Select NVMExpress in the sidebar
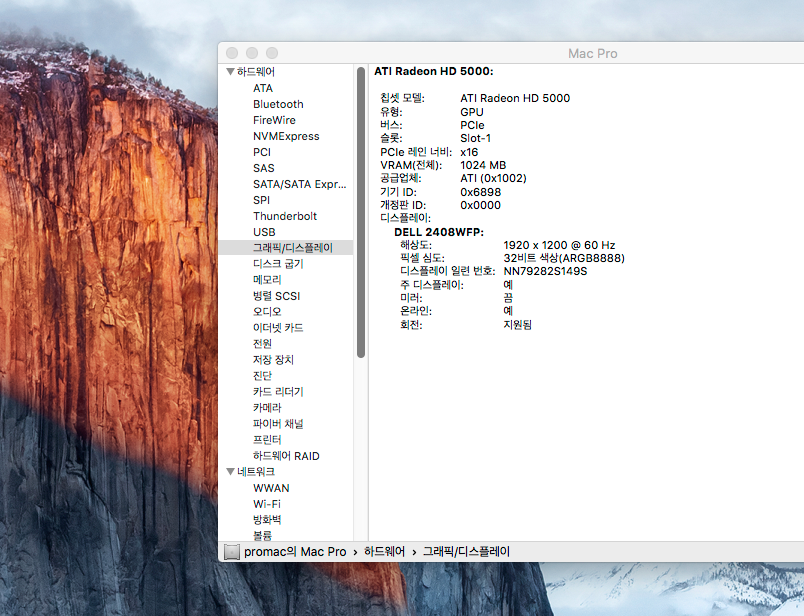This screenshot has width=804, height=616. click(286, 136)
